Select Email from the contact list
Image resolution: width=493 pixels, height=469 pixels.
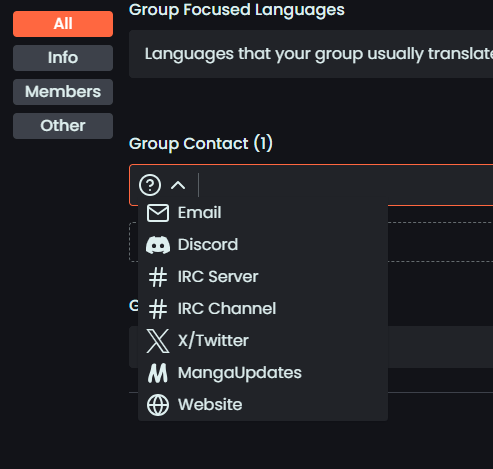tap(263, 213)
